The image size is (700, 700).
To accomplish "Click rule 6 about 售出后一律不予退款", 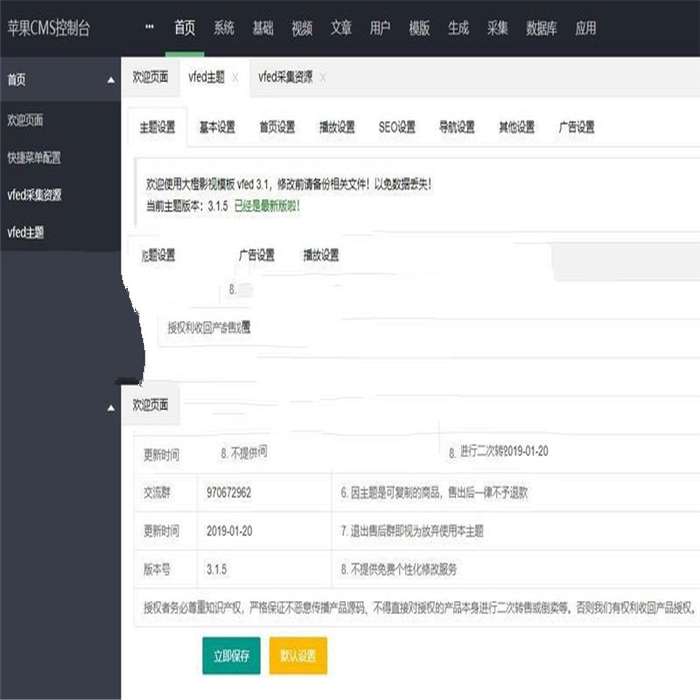I will point(434,493).
